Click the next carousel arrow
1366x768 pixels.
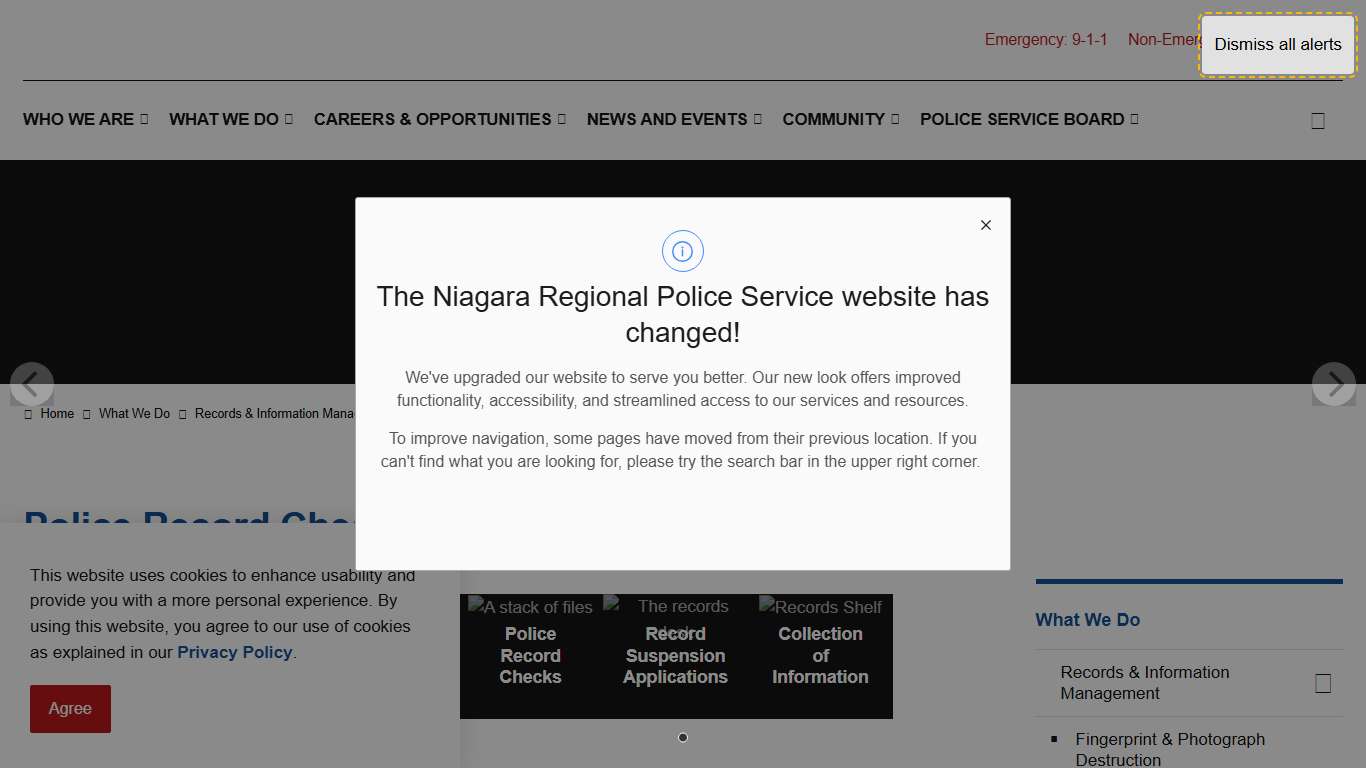1334,384
